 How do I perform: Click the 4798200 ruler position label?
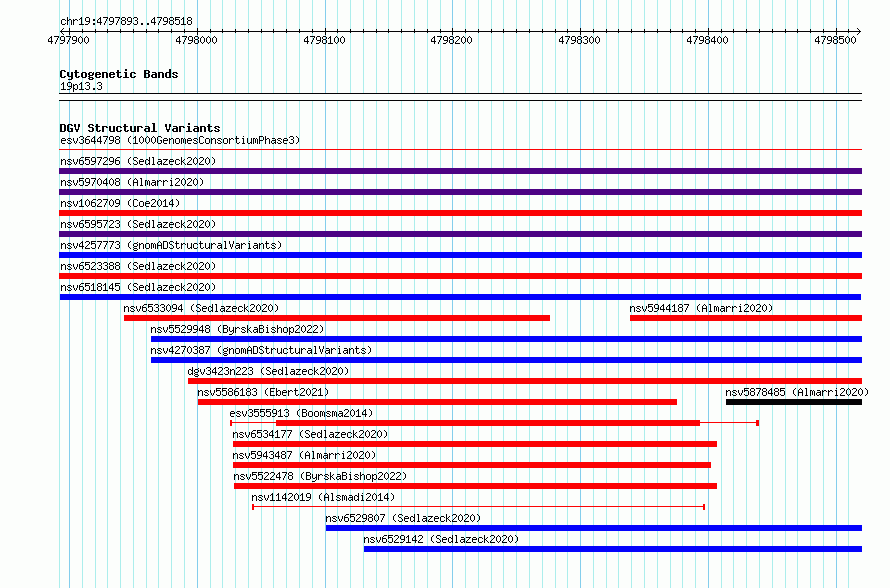[x=451, y=40]
